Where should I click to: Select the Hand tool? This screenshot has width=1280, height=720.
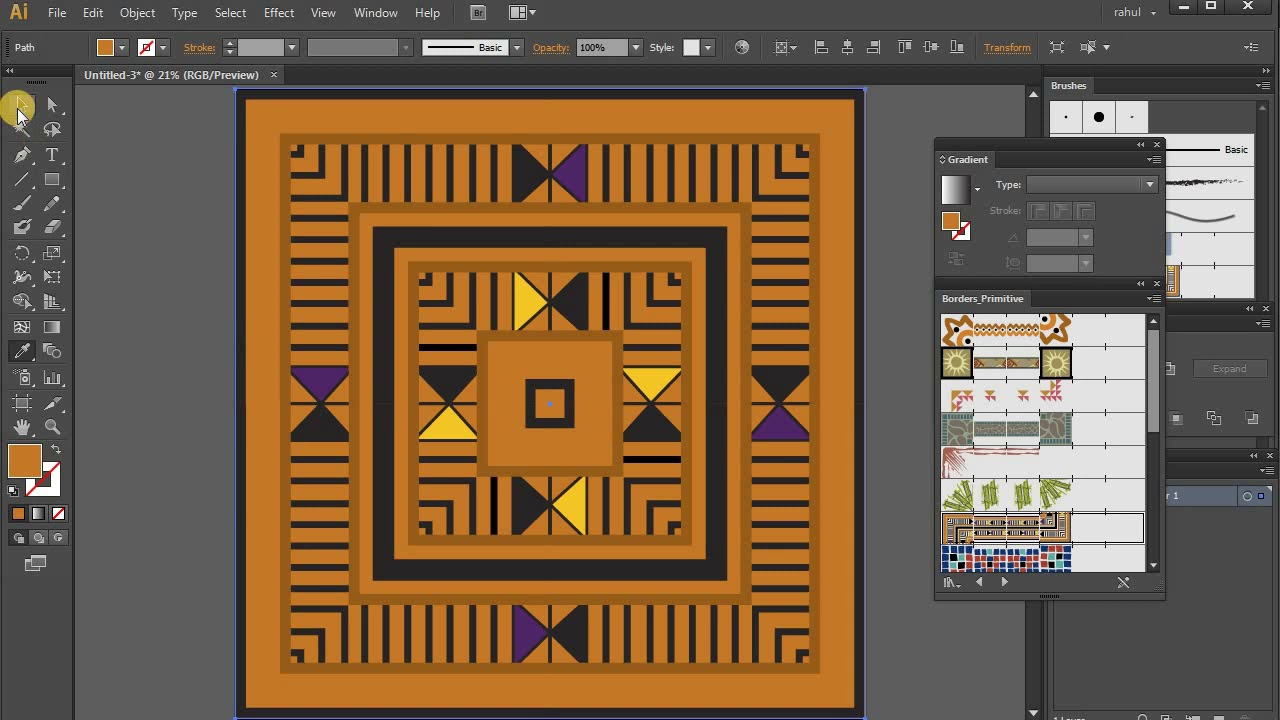click(22, 427)
